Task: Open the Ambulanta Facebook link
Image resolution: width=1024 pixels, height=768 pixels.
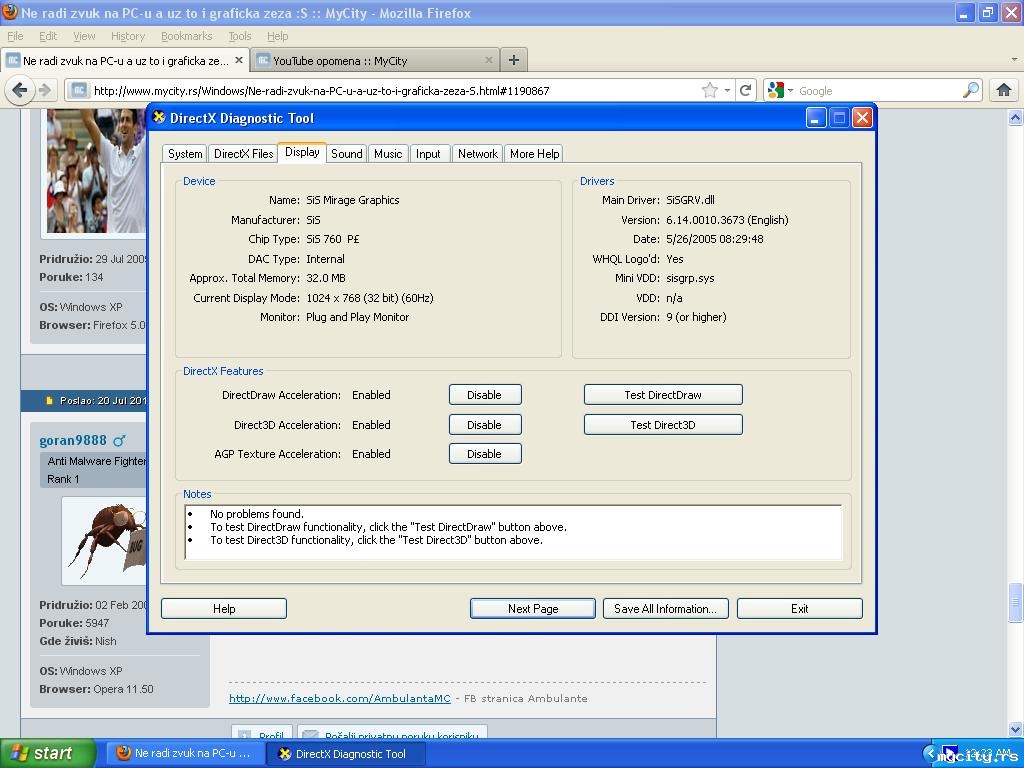Action: 340,698
